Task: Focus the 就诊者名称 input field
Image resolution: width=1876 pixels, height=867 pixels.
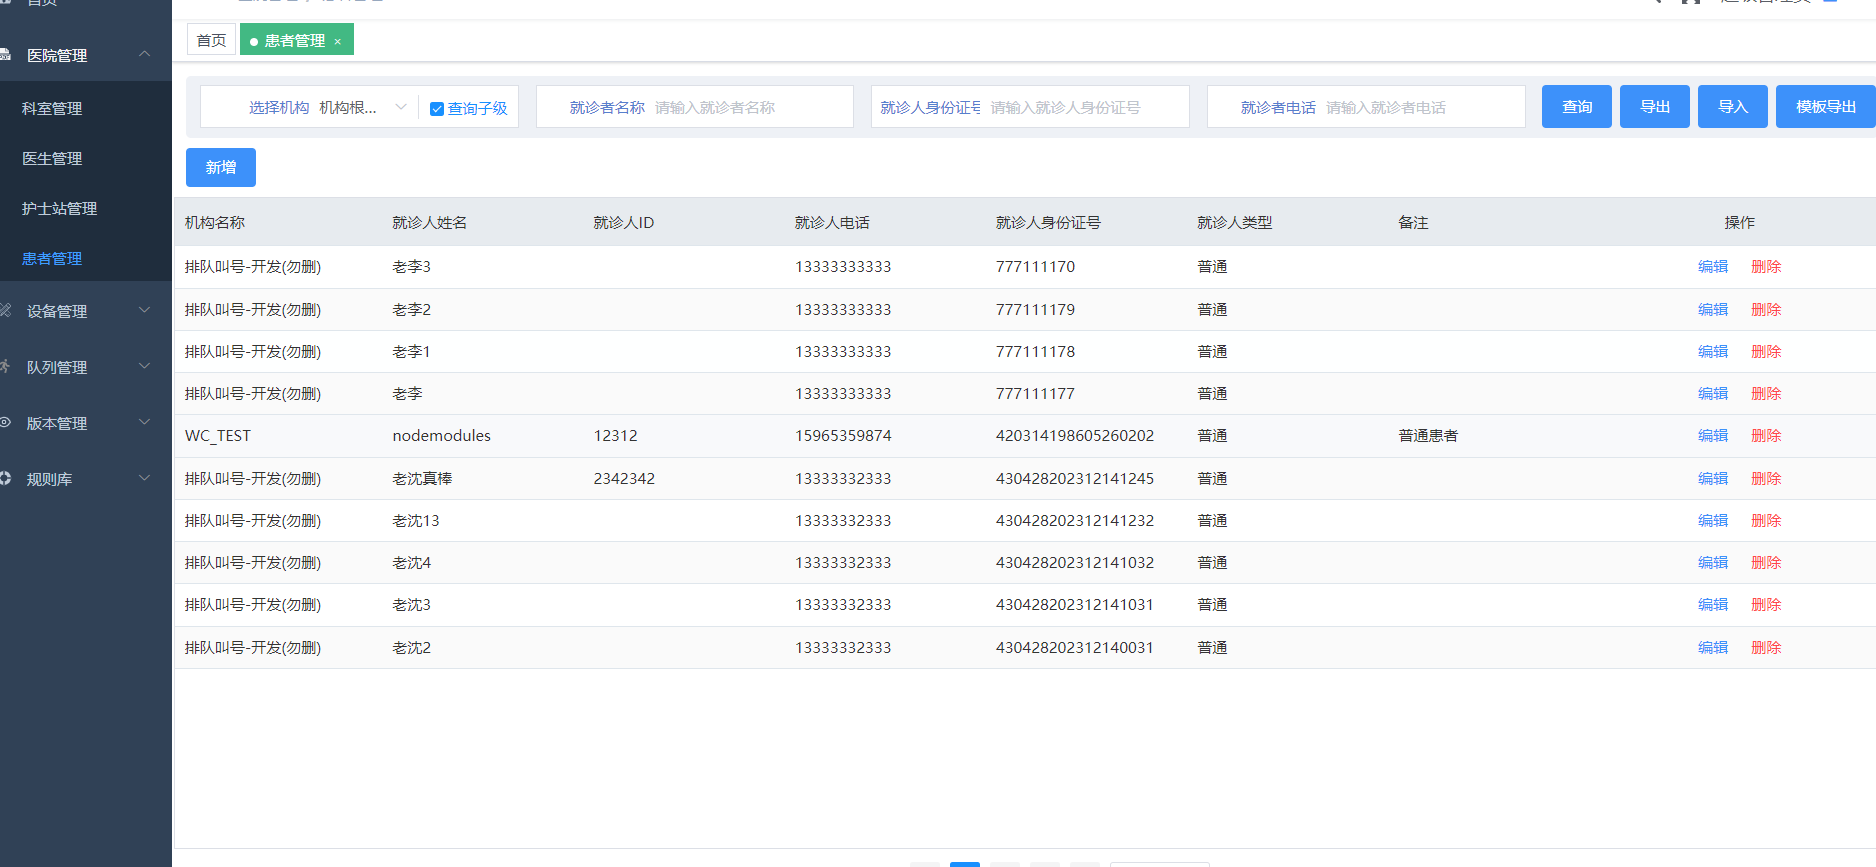Action: click(750, 107)
